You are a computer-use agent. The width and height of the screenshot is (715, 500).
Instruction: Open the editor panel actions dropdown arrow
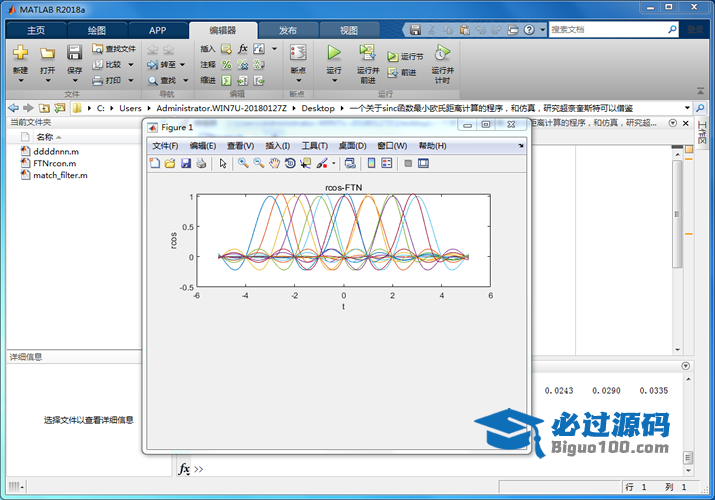(673, 123)
